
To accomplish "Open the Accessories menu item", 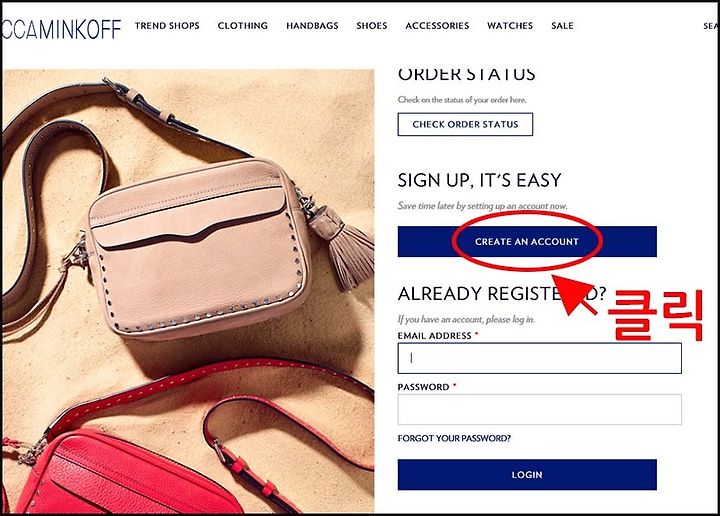I will click(x=437, y=26).
